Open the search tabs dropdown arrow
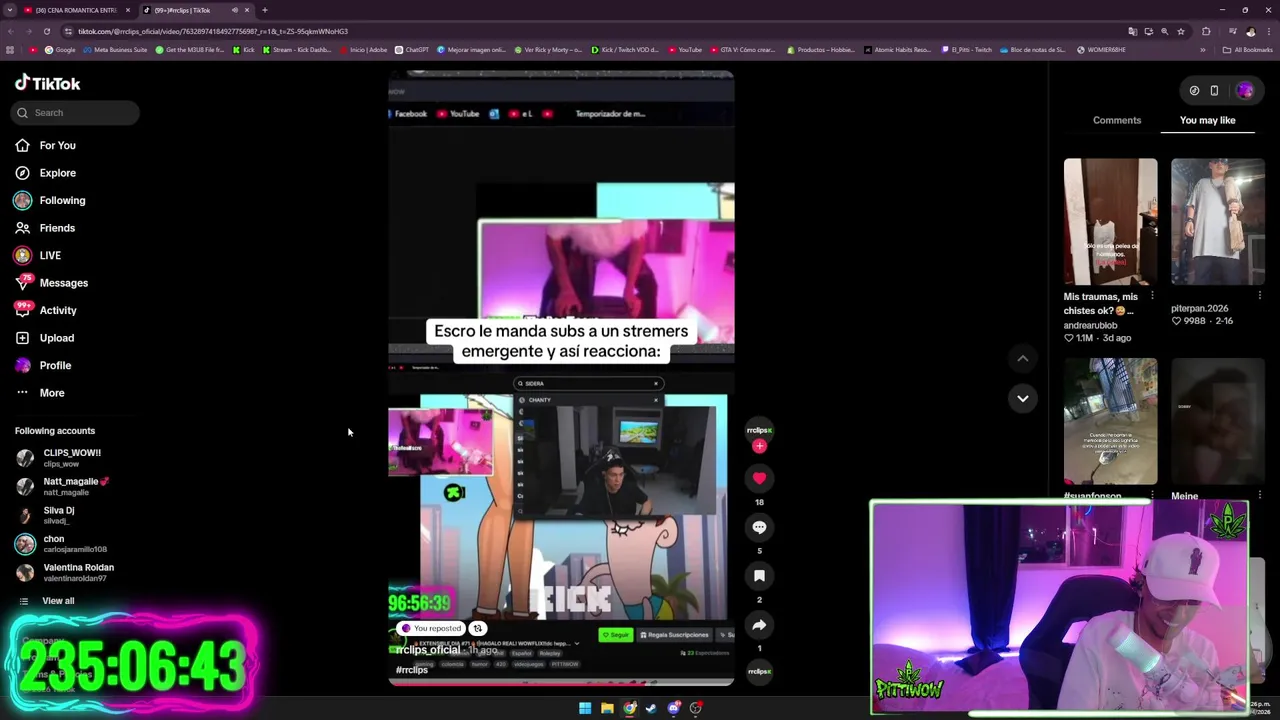The height and width of the screenshot is (720, 1280). point(10,10)
